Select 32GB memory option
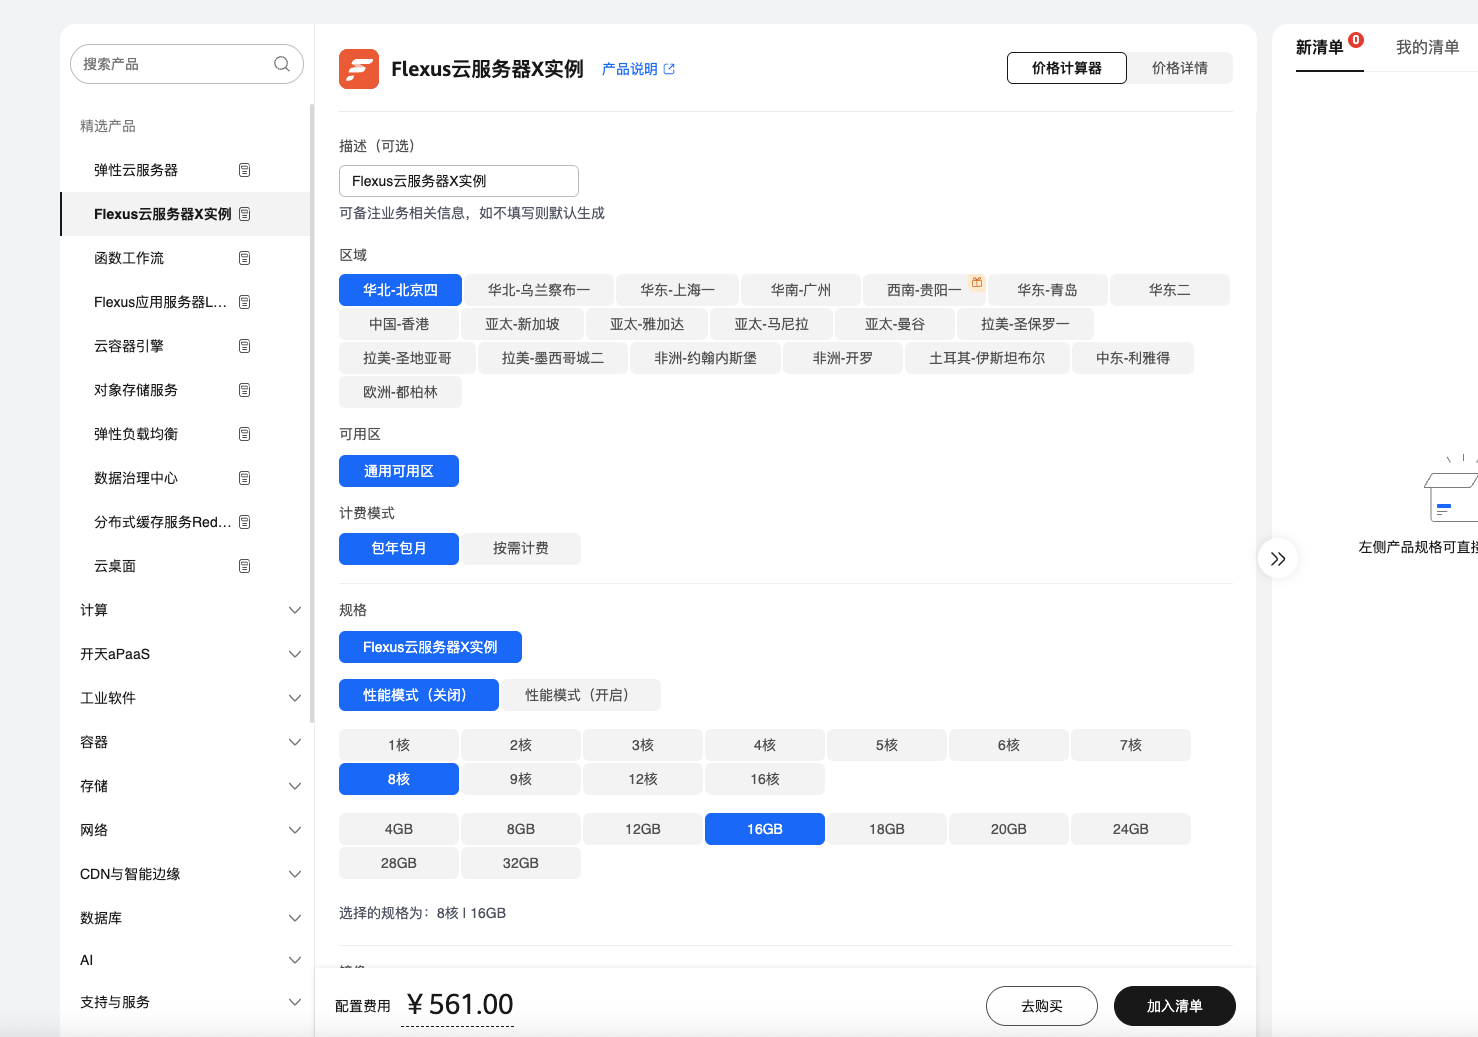The height and width of the screenshot is (1037, 1478). click(521, 863)
